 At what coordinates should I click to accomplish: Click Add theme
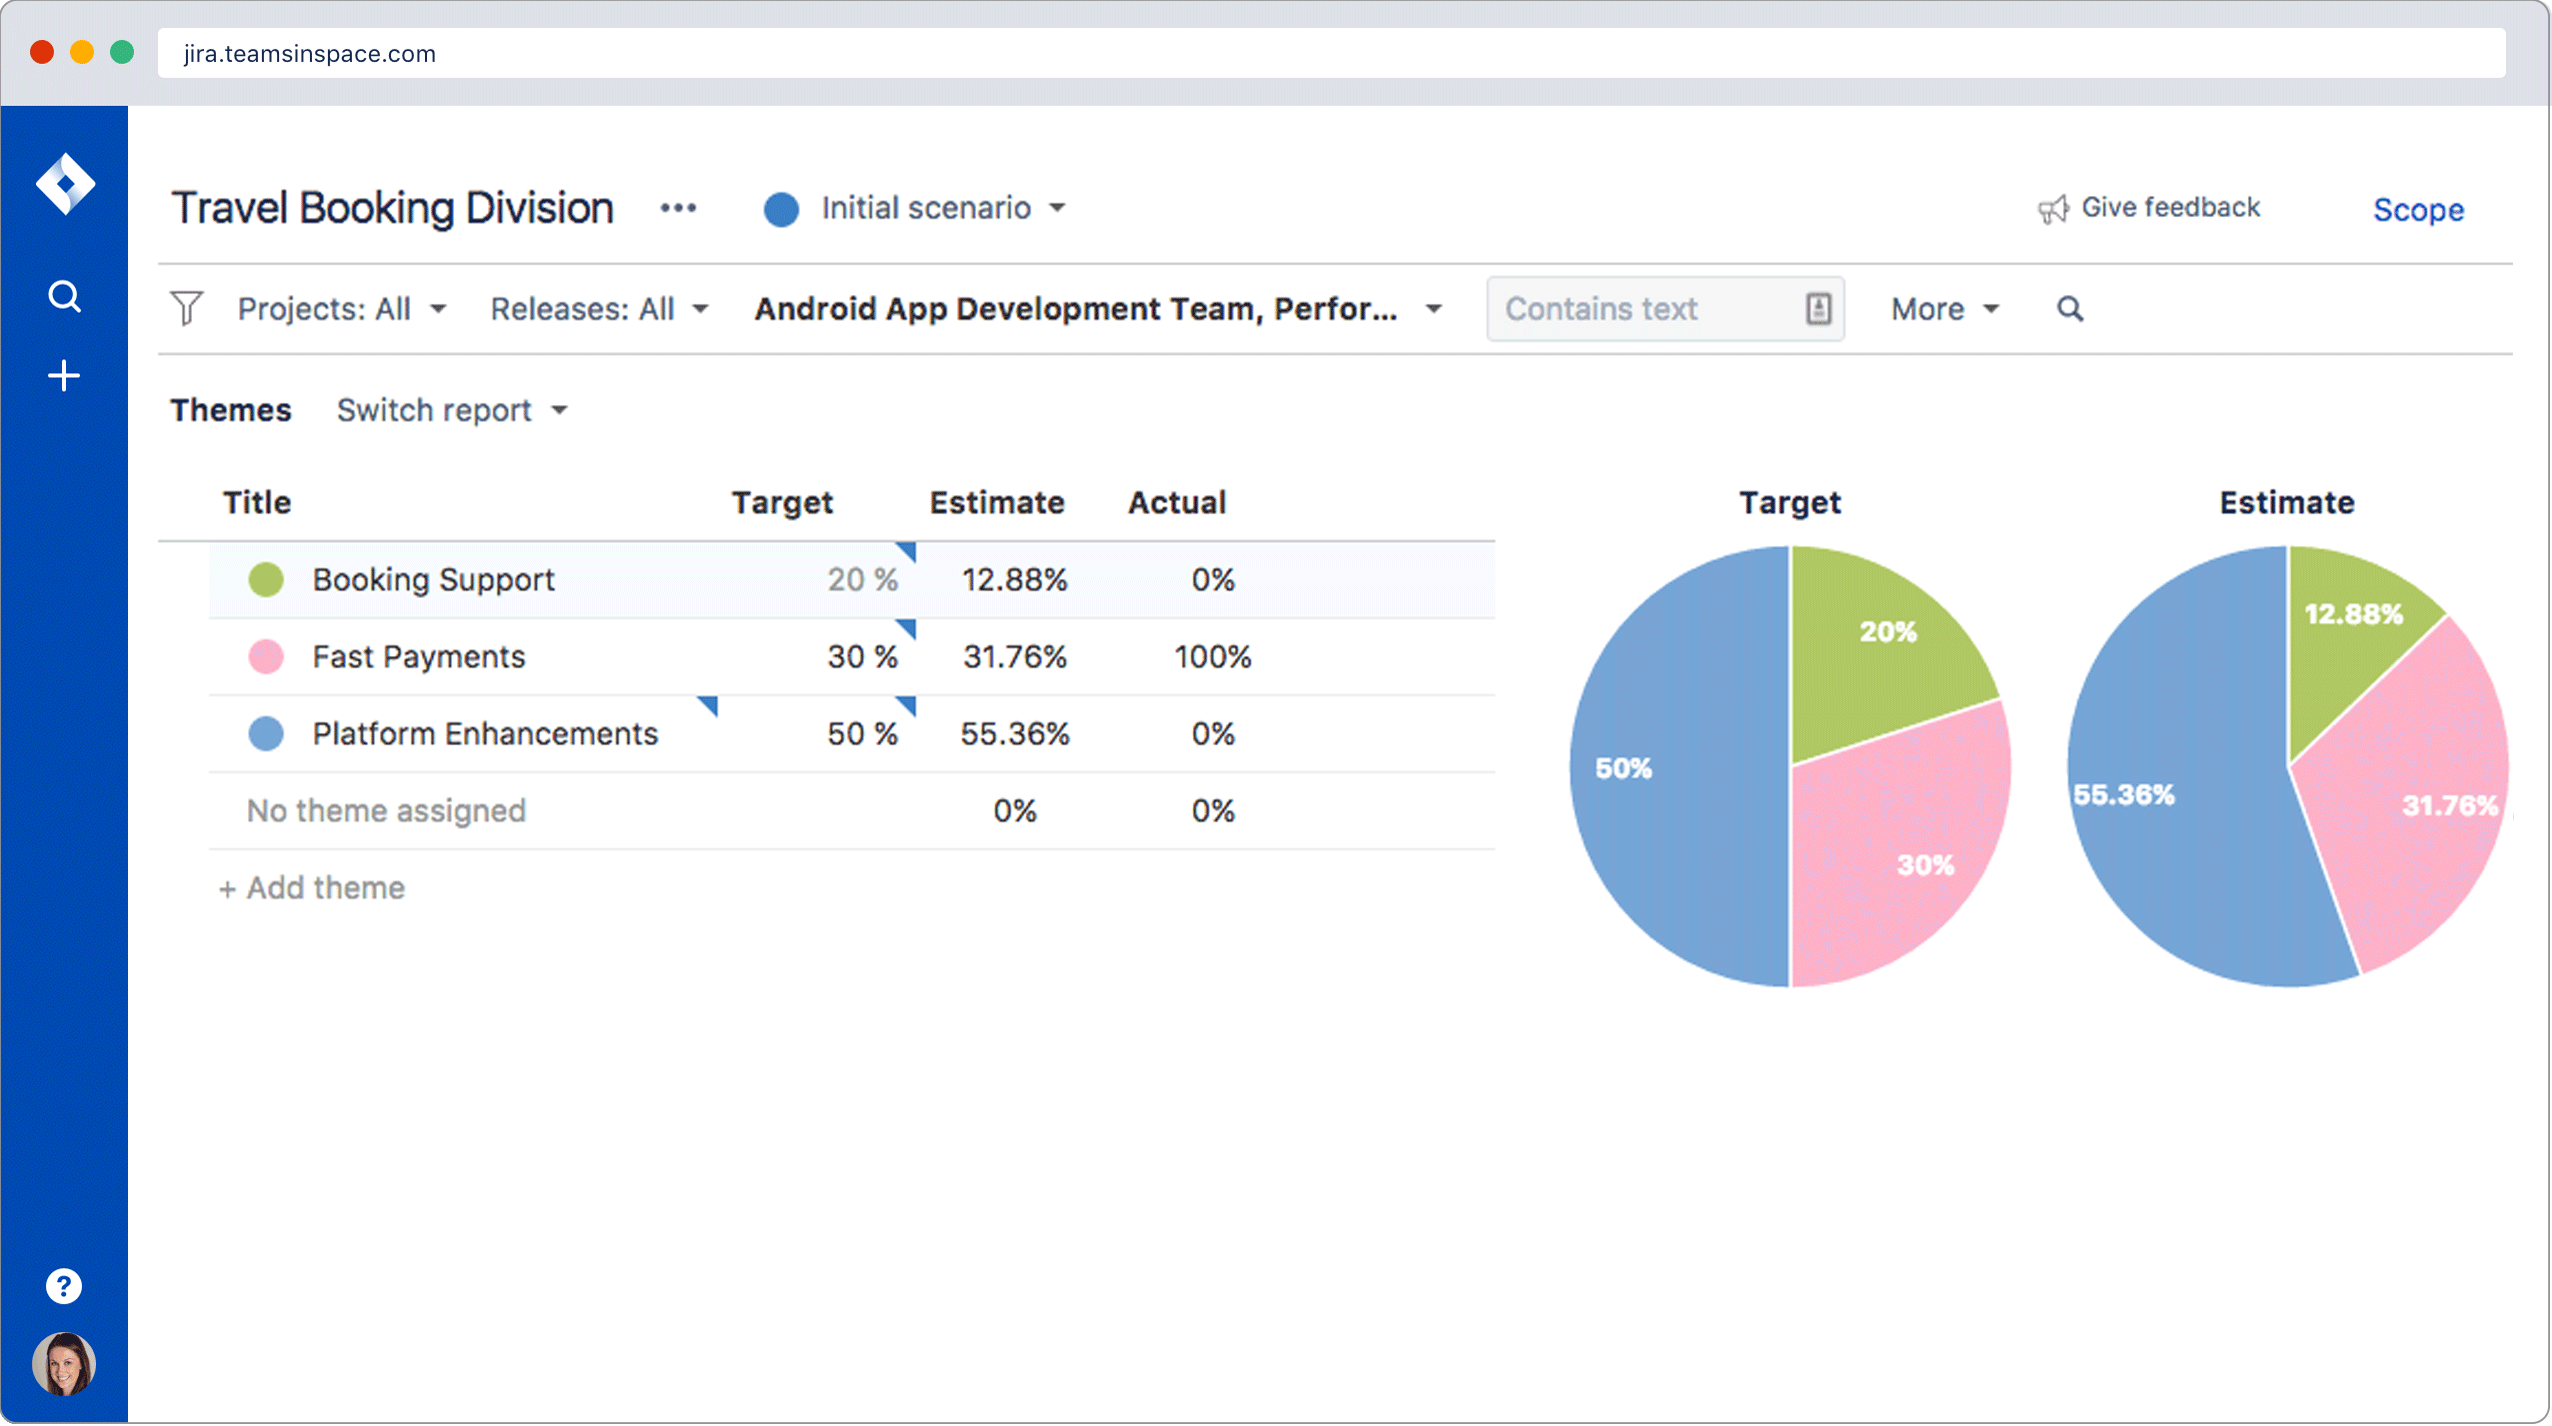tap(311, 887)
